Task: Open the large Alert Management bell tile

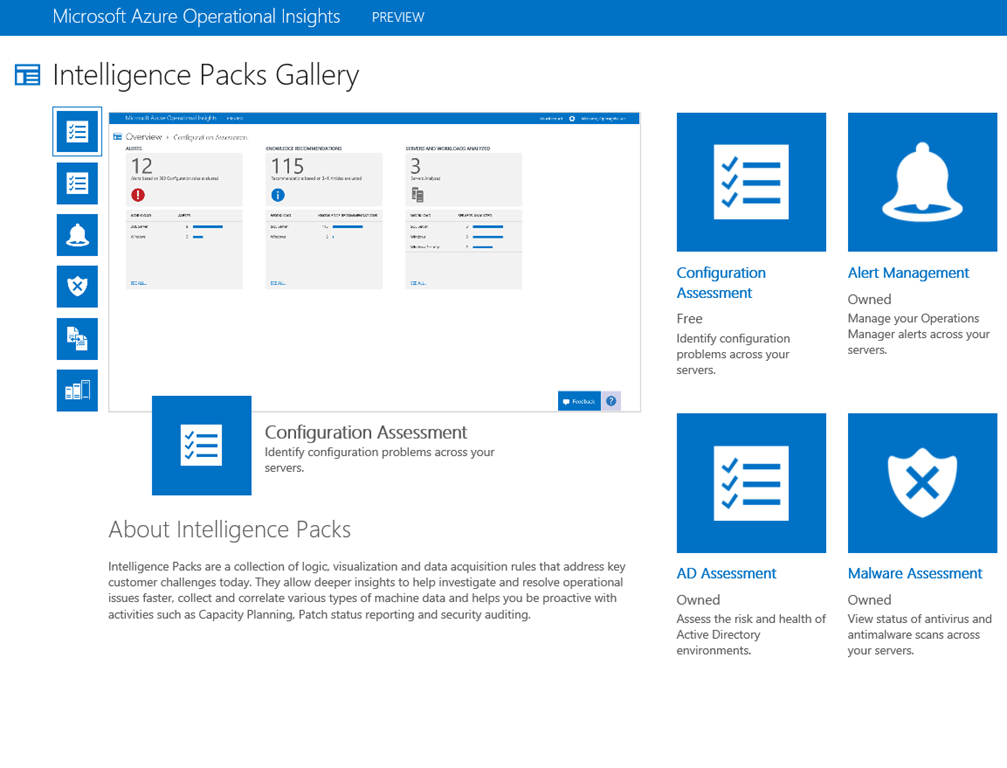Action: pos(922,182)
